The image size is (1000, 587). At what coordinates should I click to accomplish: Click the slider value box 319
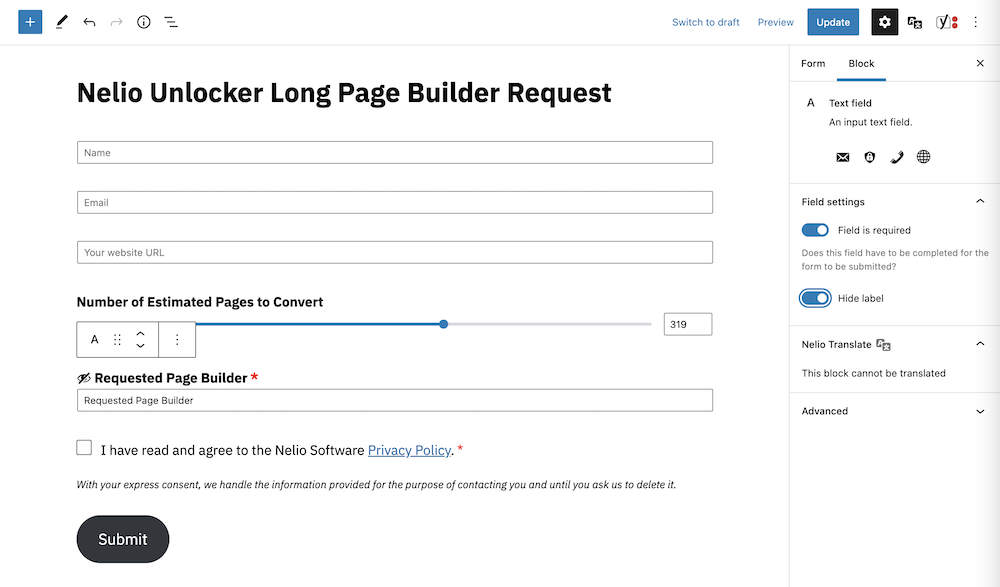tap(688, 324)
